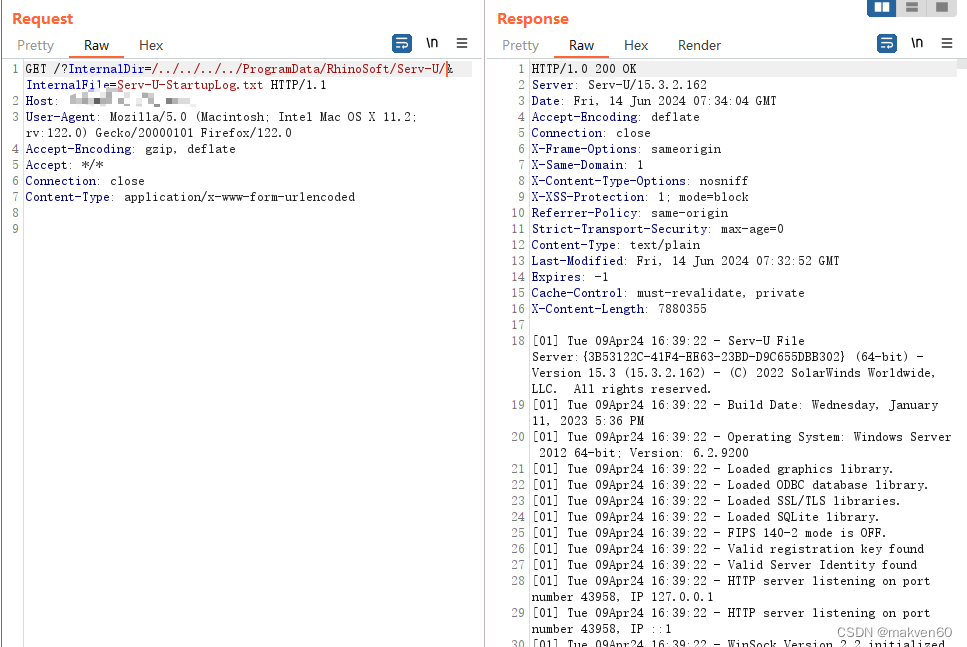This screenshot has width=967, height=647.
Task: Click the X-Frame-Options: sameorigin header
Action: pos(626,149)
